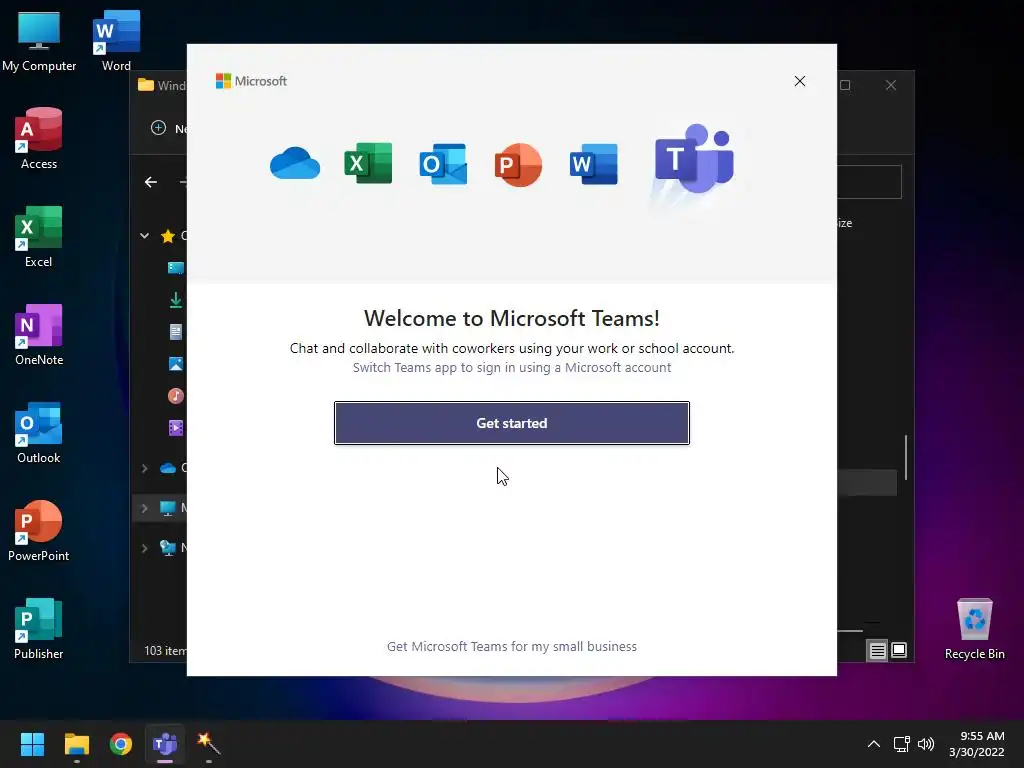Click the Teams icon in the taskbar

click(165, 744)
